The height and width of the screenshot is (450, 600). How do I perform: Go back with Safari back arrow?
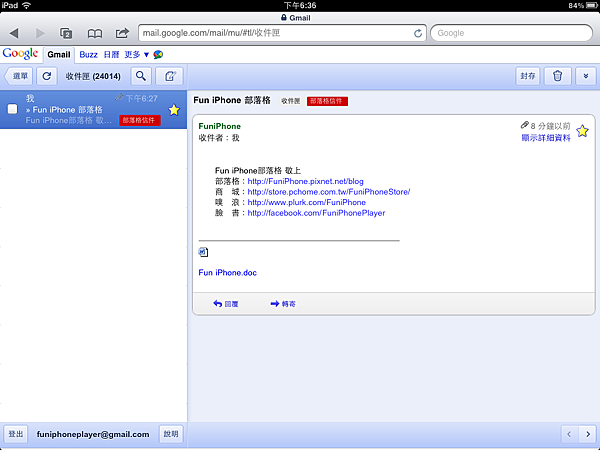(x=14, y=33)
